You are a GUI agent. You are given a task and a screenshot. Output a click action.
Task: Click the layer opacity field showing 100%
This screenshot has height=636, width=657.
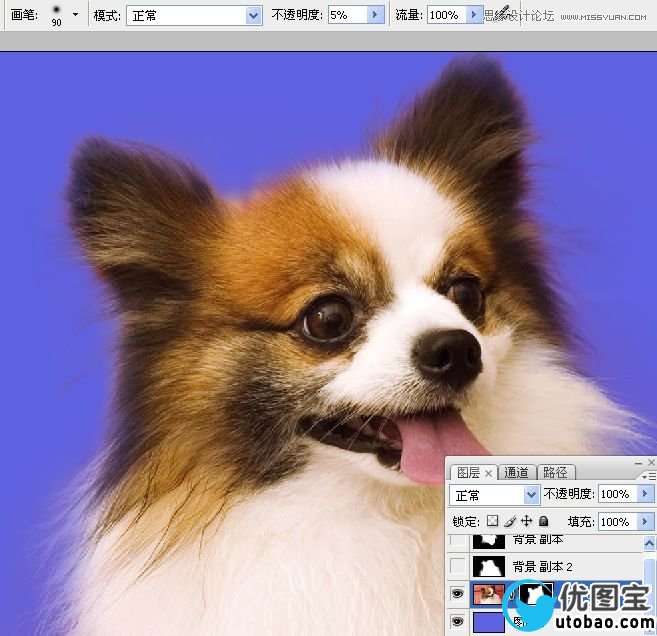618,494
